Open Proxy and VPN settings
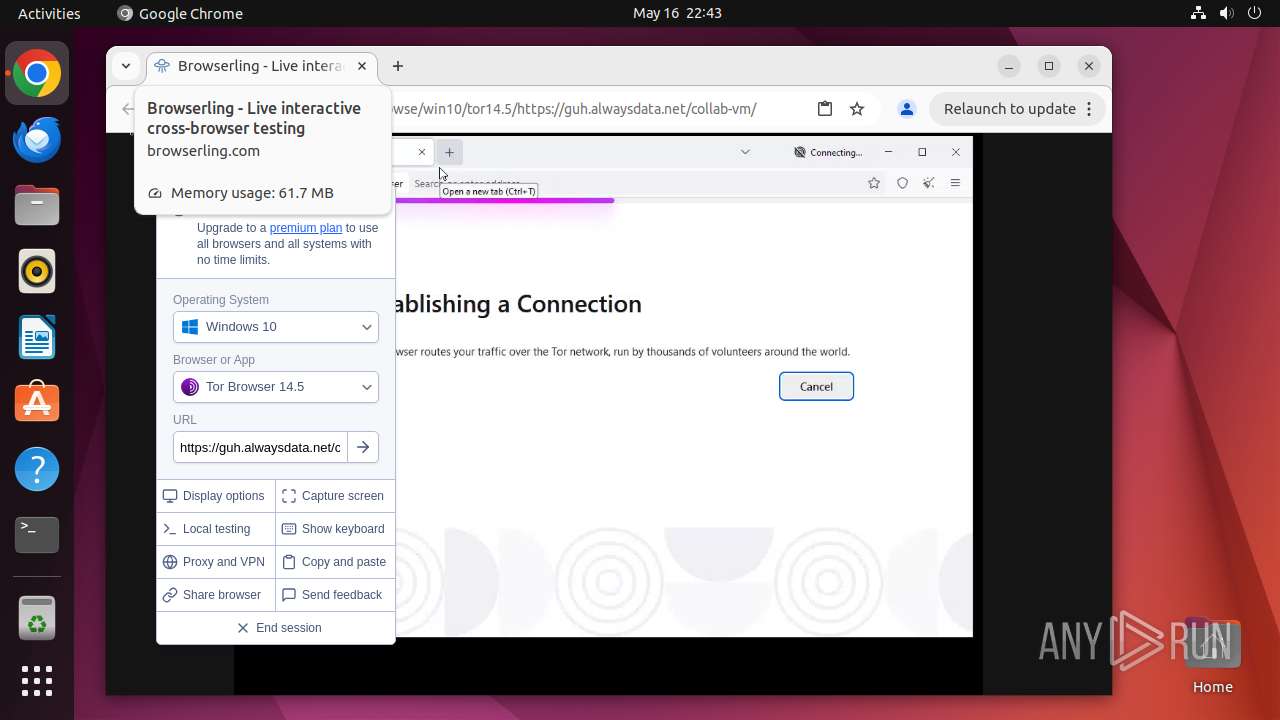Image resolution: width=1280 pixels, height=720 pixels. pos(215,562)
